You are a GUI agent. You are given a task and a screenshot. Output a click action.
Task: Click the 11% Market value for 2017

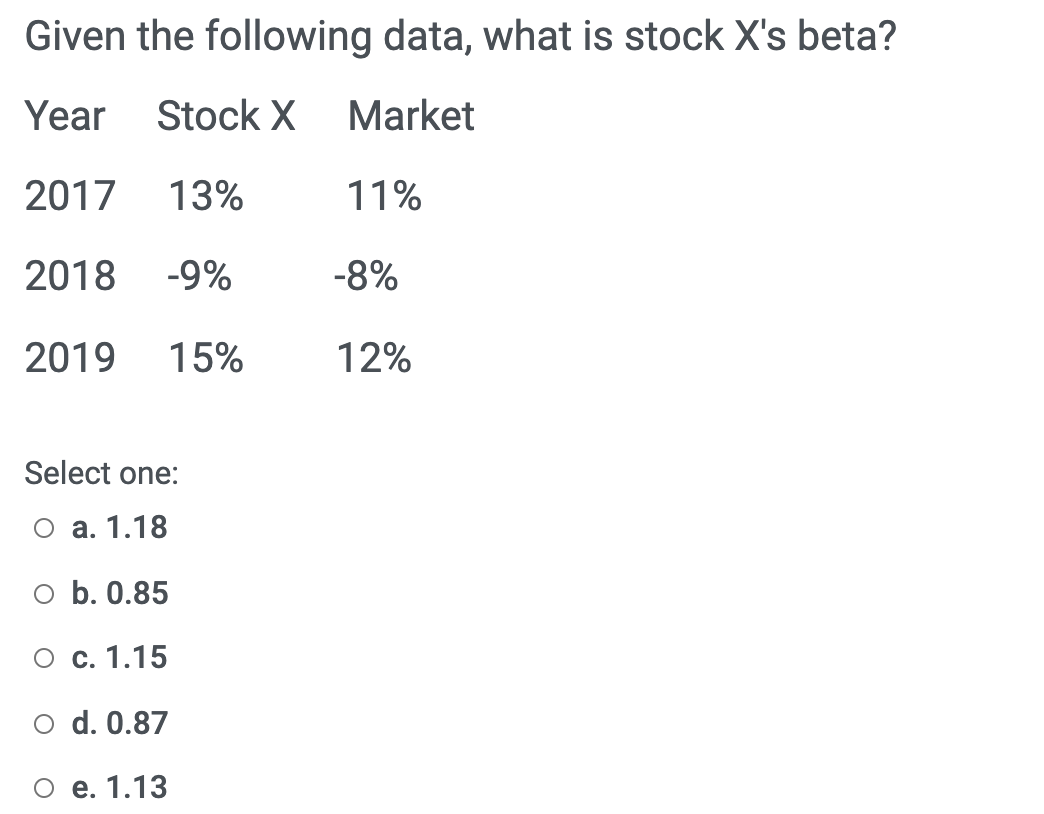383,197
